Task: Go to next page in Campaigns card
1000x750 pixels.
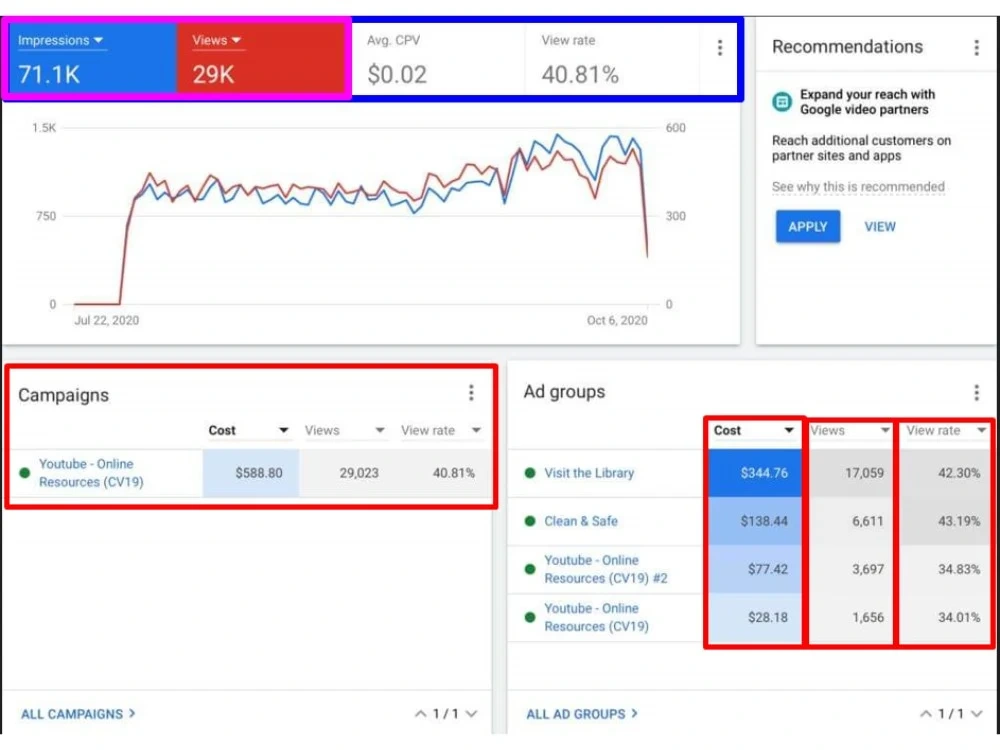Action: coord(471,714)
